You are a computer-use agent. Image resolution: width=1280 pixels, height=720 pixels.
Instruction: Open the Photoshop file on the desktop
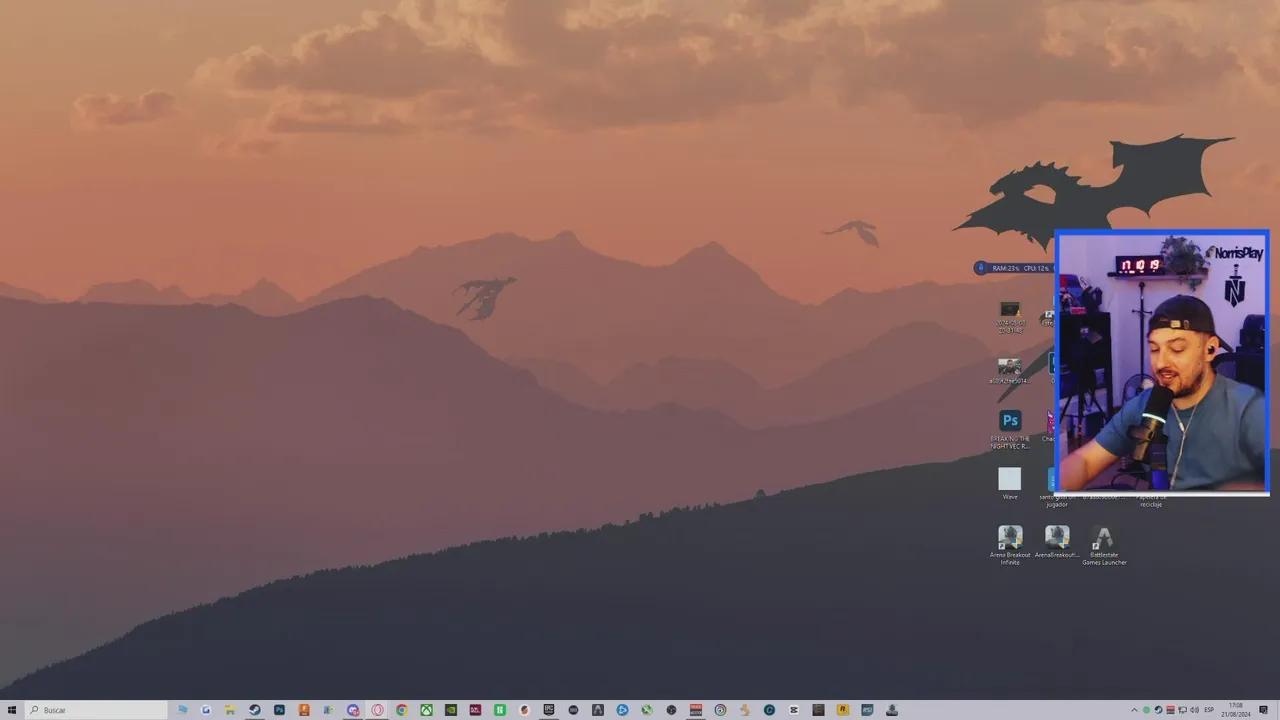tap(1010, 421)
